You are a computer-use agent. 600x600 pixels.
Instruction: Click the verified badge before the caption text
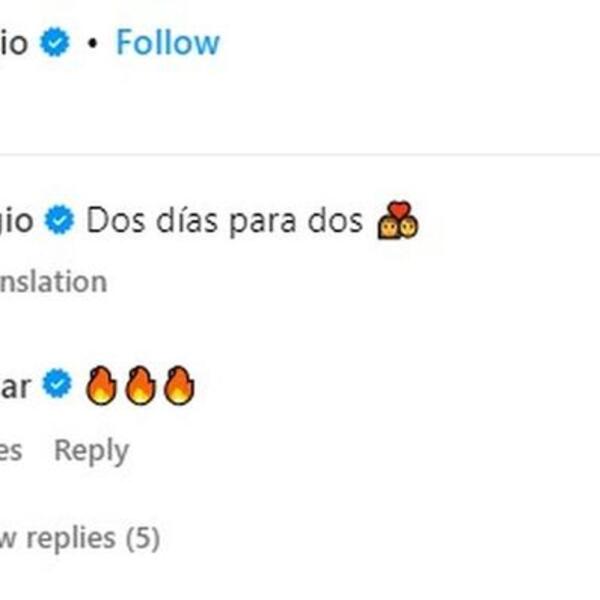[x=60, y=221]
